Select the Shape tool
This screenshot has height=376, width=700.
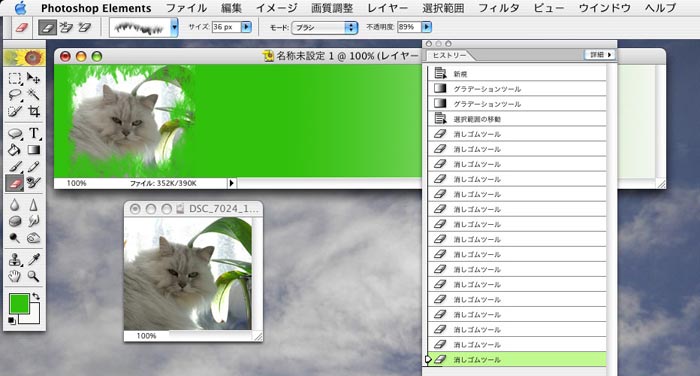[x=15, y=133]
